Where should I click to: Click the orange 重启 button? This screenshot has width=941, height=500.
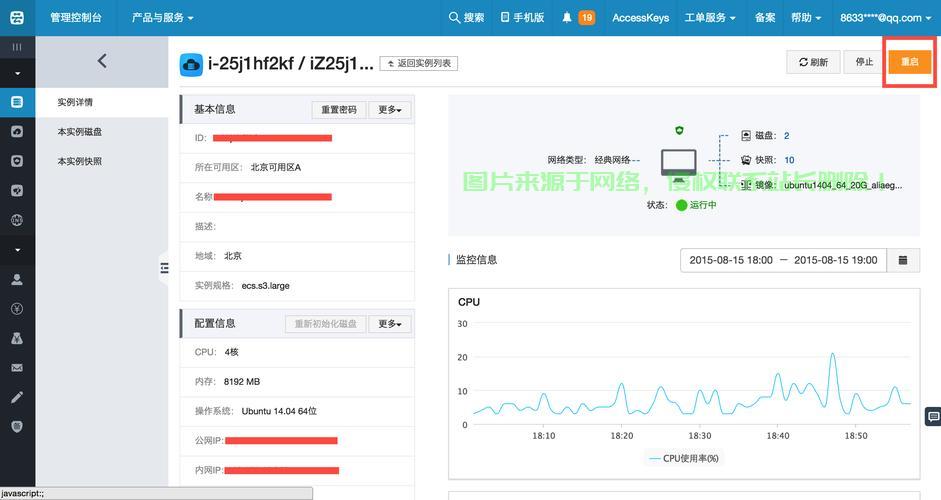pyautogui.click(x=909, y=62)
